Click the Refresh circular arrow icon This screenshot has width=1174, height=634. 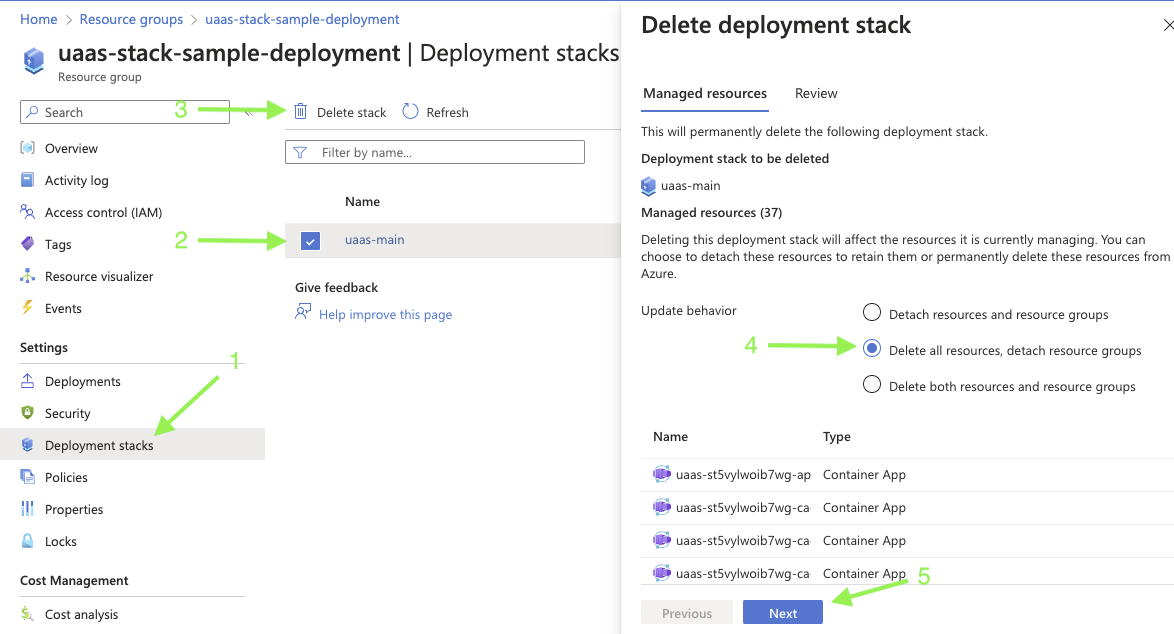point(410,112)
